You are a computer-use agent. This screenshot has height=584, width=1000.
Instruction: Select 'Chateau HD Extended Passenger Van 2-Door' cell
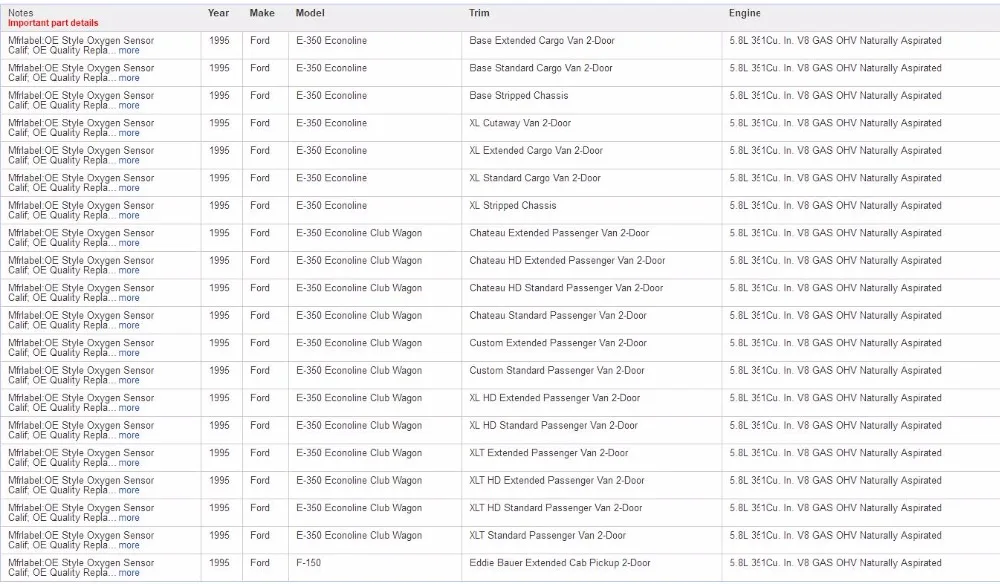[x=567, y=260]
